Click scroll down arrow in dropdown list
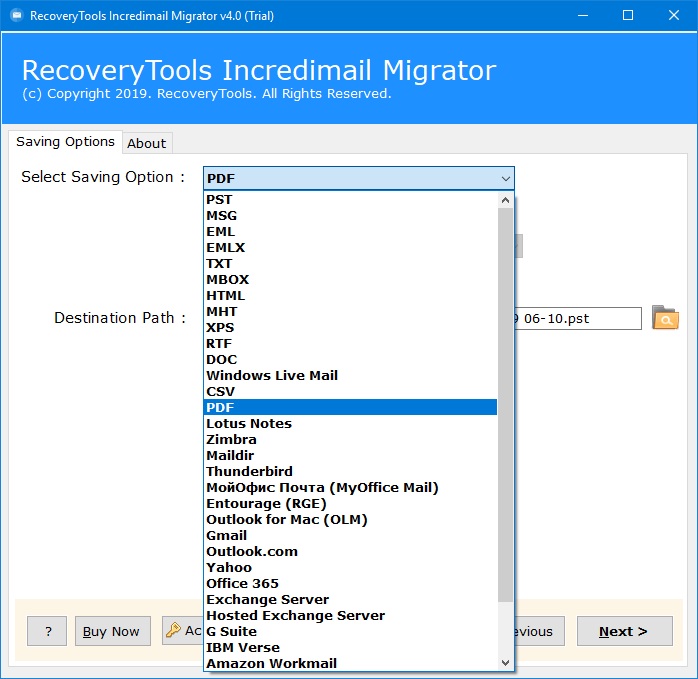Screen dimensions: 698x679 coord(505,663)
